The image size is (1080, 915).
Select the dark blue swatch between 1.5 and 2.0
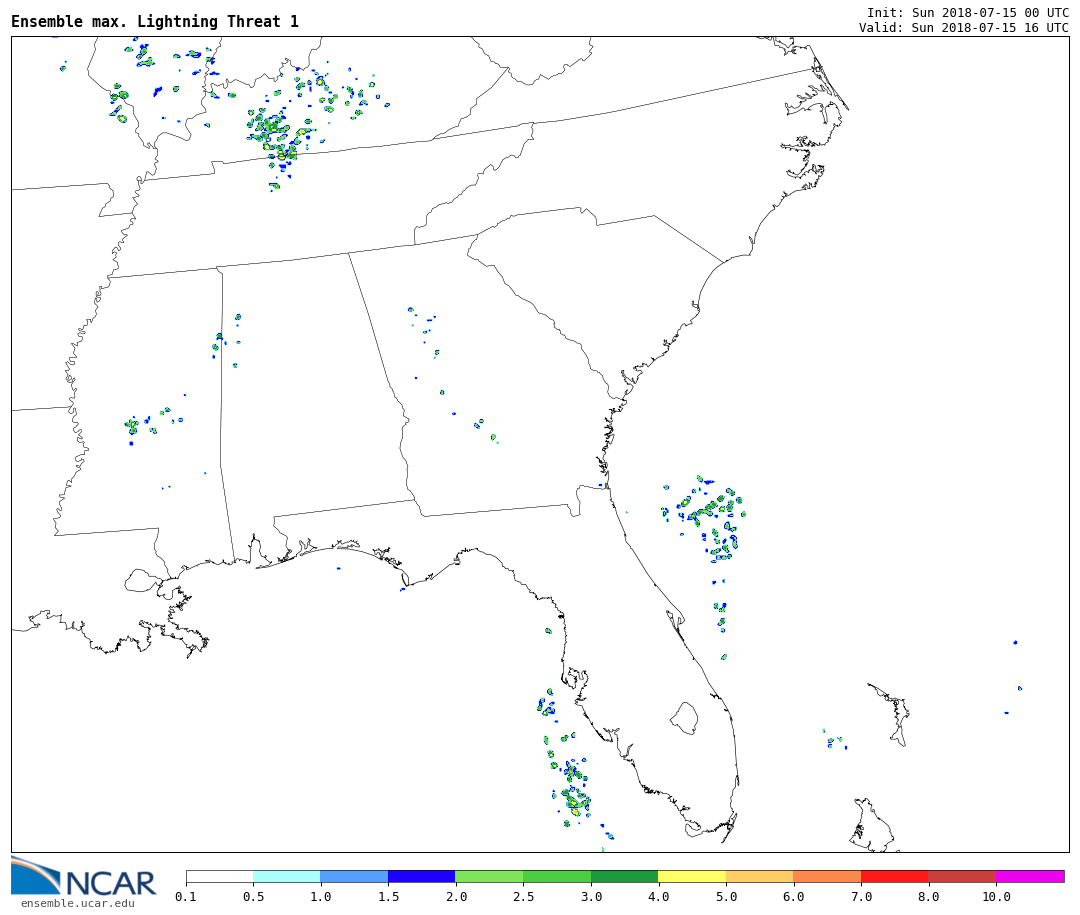[x=421, y=876]
